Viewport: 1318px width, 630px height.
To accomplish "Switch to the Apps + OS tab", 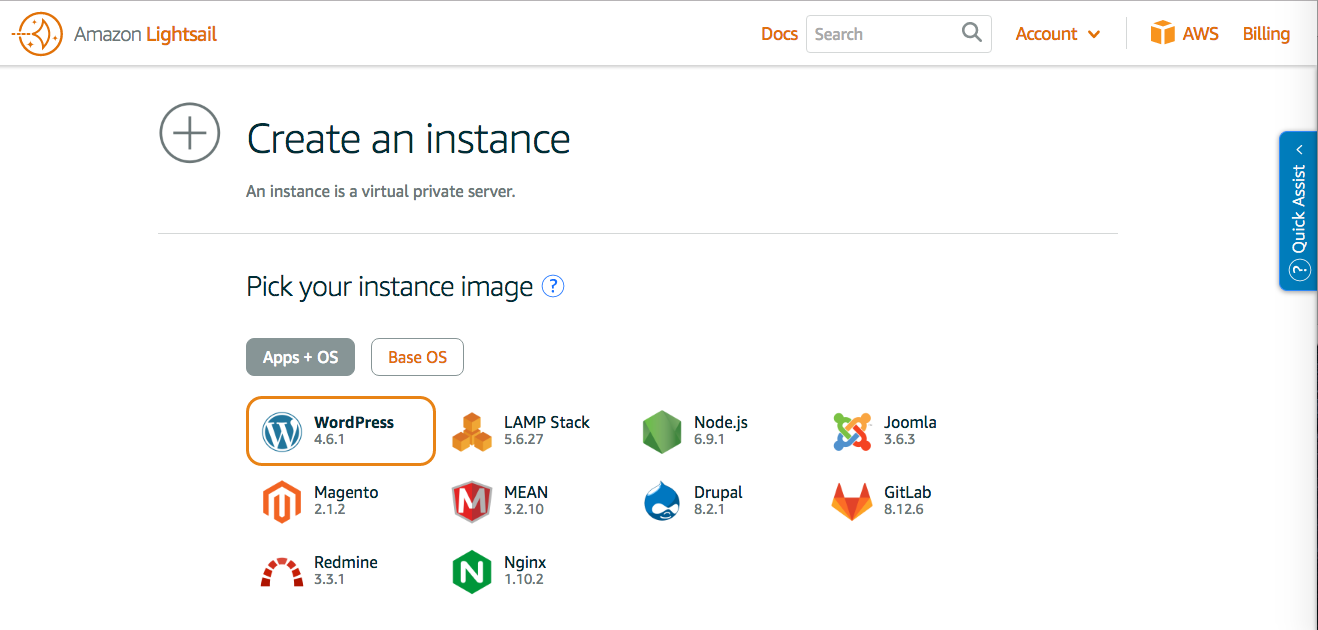I will (x=300, y=357).
